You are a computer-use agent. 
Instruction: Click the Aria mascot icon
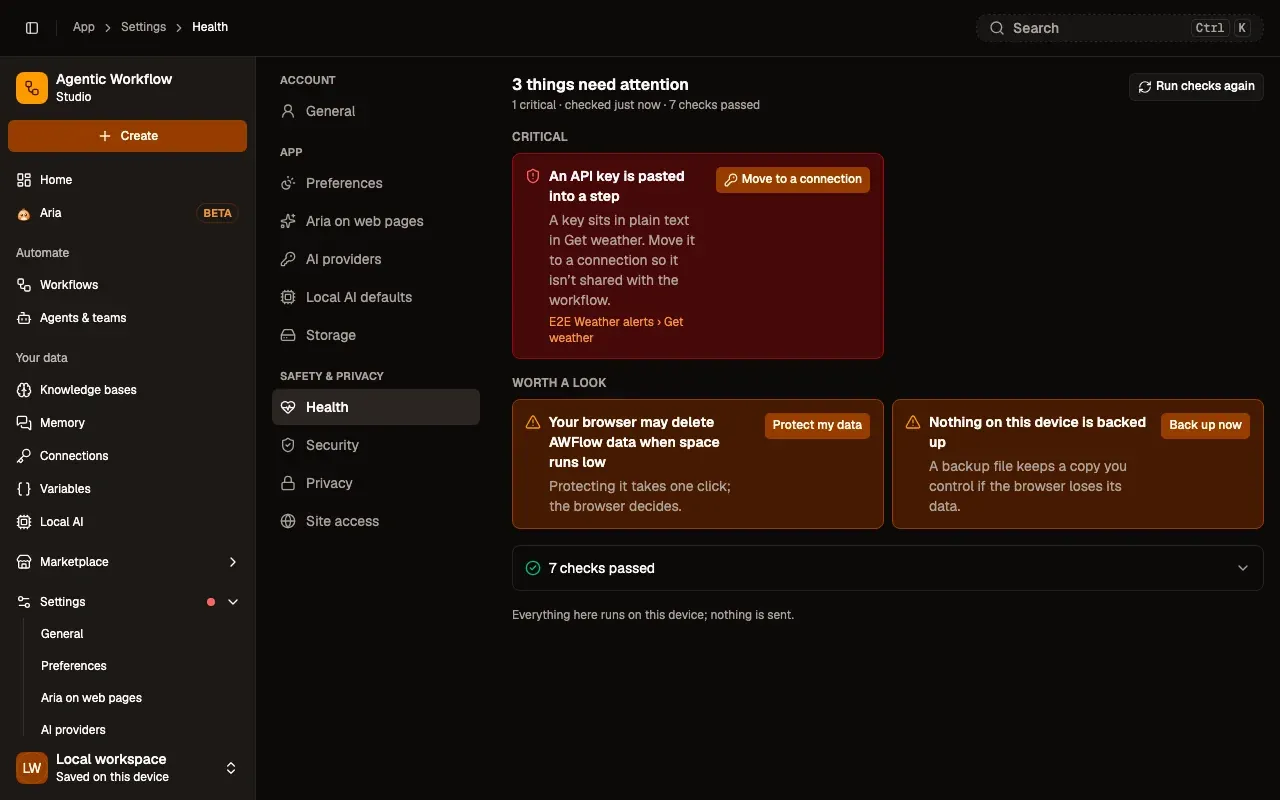[x=24, y=213]
